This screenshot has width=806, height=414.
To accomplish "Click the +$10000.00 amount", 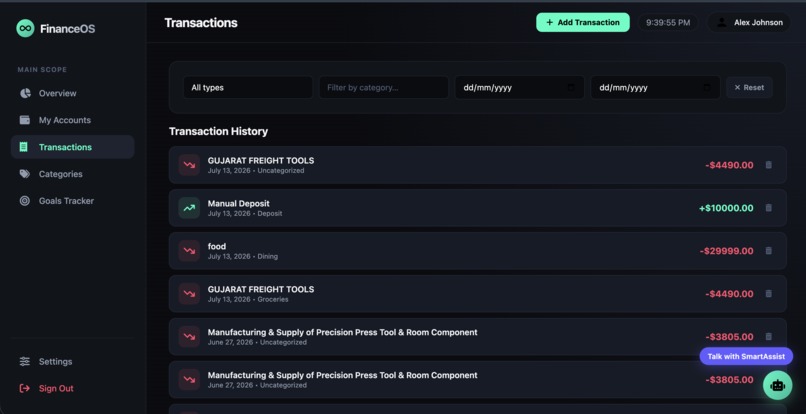I will click(726, 208).
